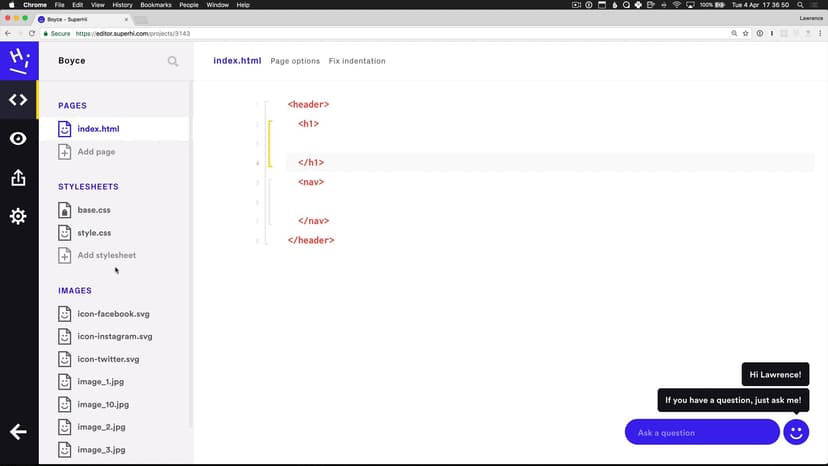Screen dimensions: 828x466
Task: Click the share/export upload icon
Action: [18, 178]
